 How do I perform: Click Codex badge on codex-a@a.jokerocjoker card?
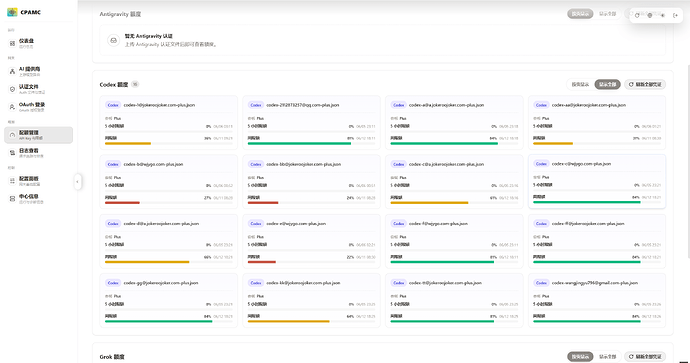pos(399,105)
